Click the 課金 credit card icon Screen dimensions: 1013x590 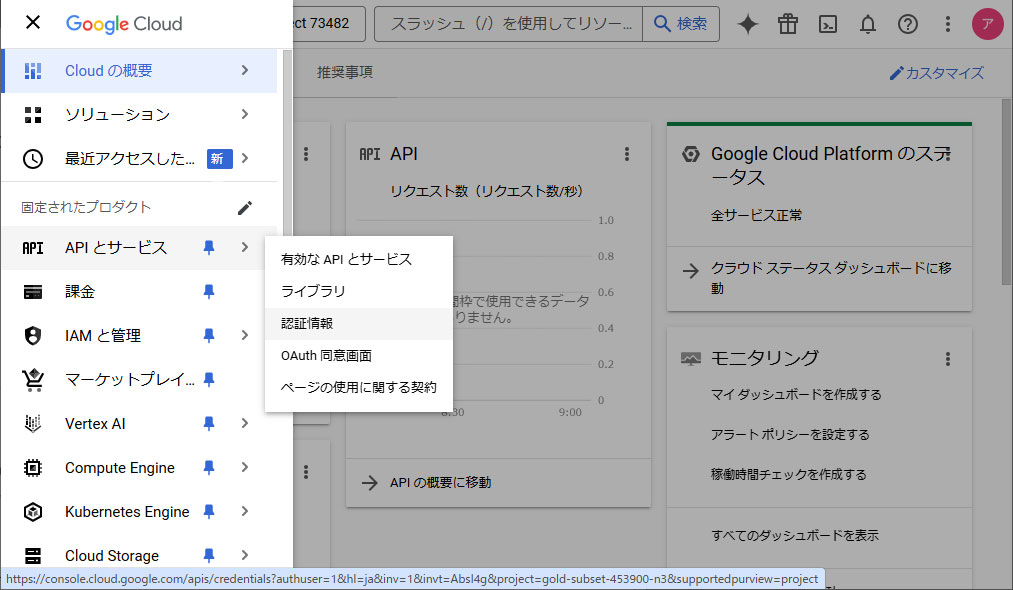pos(32,292)
